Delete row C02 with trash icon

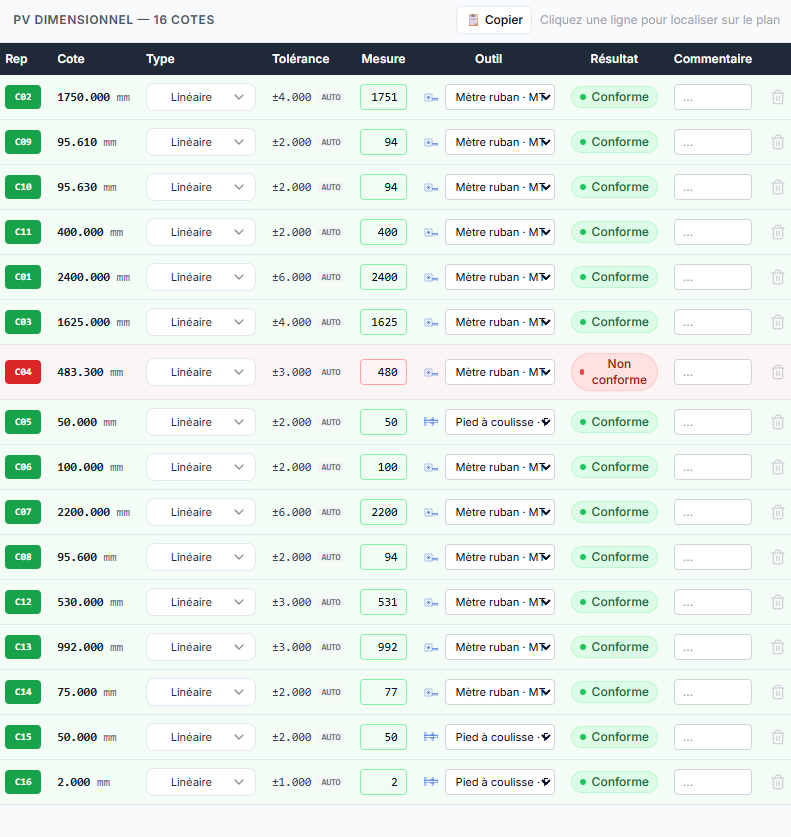point(778,97)
